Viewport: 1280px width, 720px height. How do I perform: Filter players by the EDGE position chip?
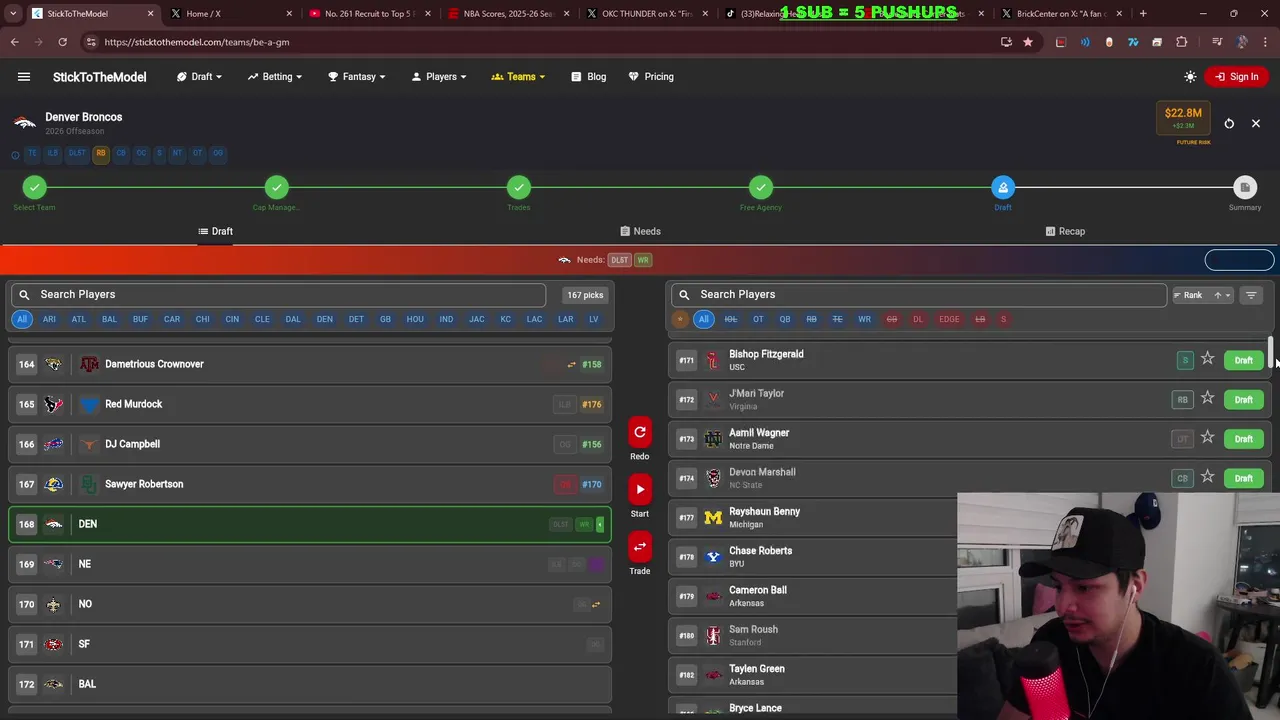949,319
